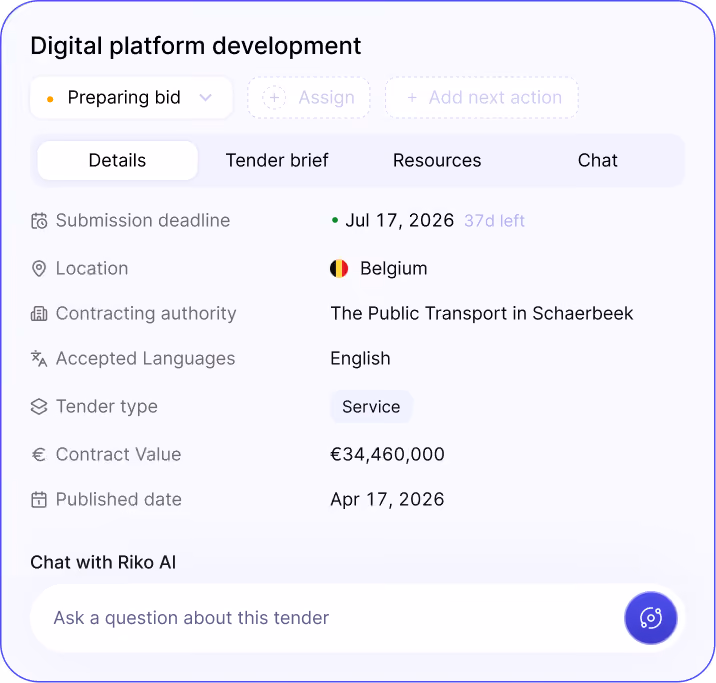
Task: Switch to the Tender brief tab
Action: [277, 160]
